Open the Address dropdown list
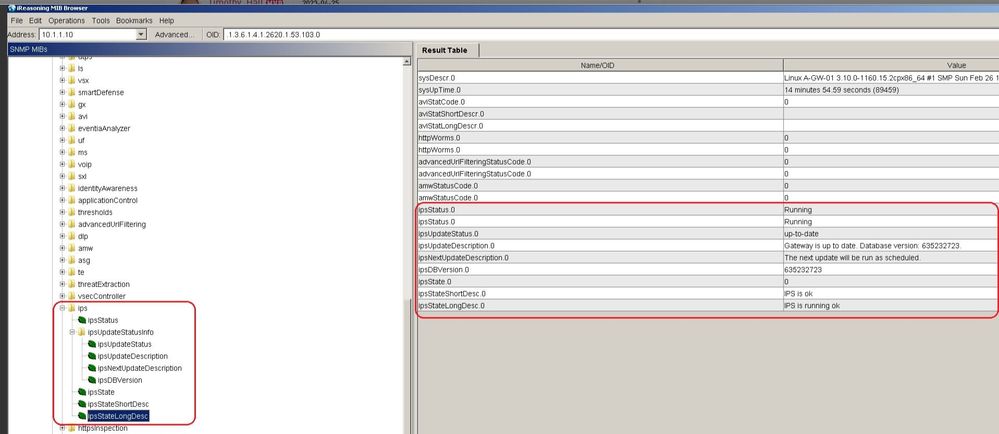The image size is (999, 434). (141, 34)
